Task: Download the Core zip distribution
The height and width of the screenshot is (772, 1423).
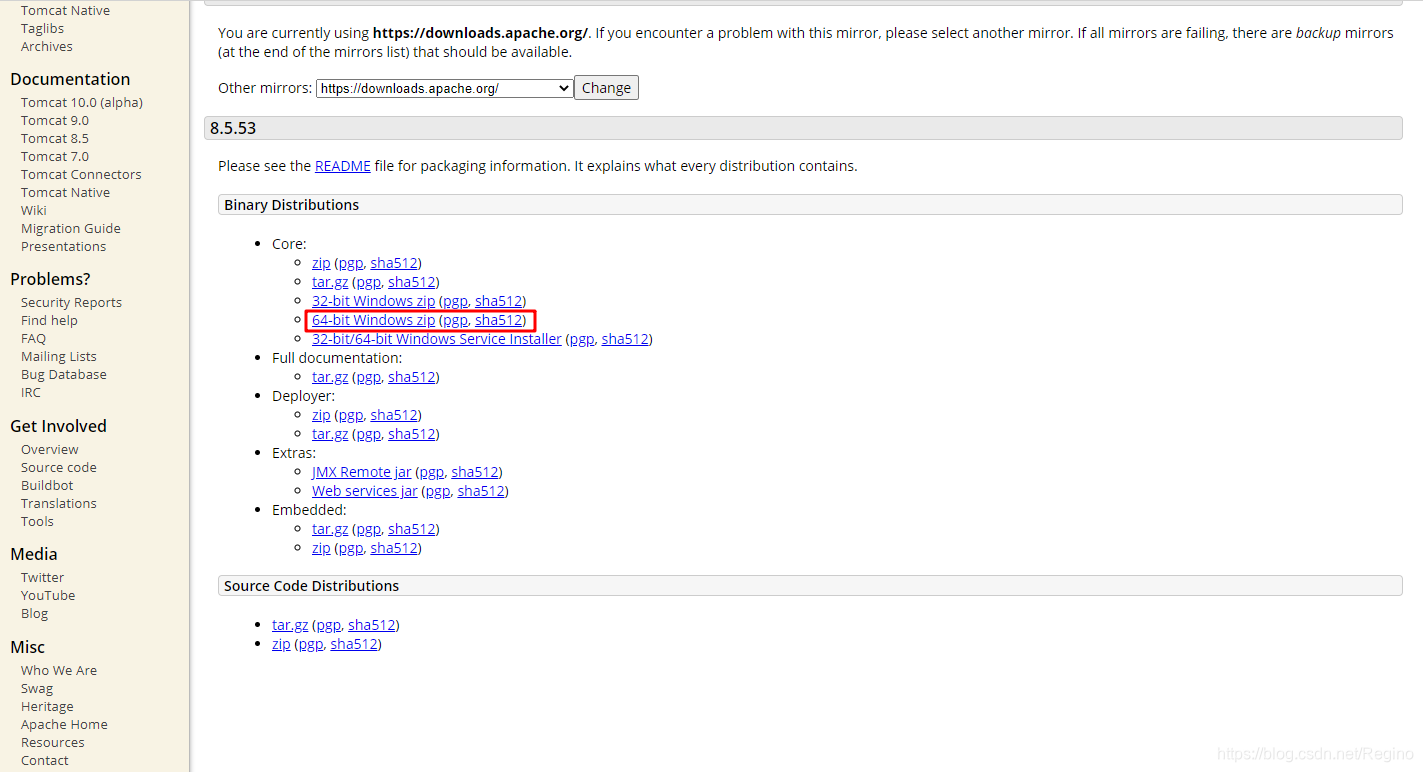Action: 321,263
